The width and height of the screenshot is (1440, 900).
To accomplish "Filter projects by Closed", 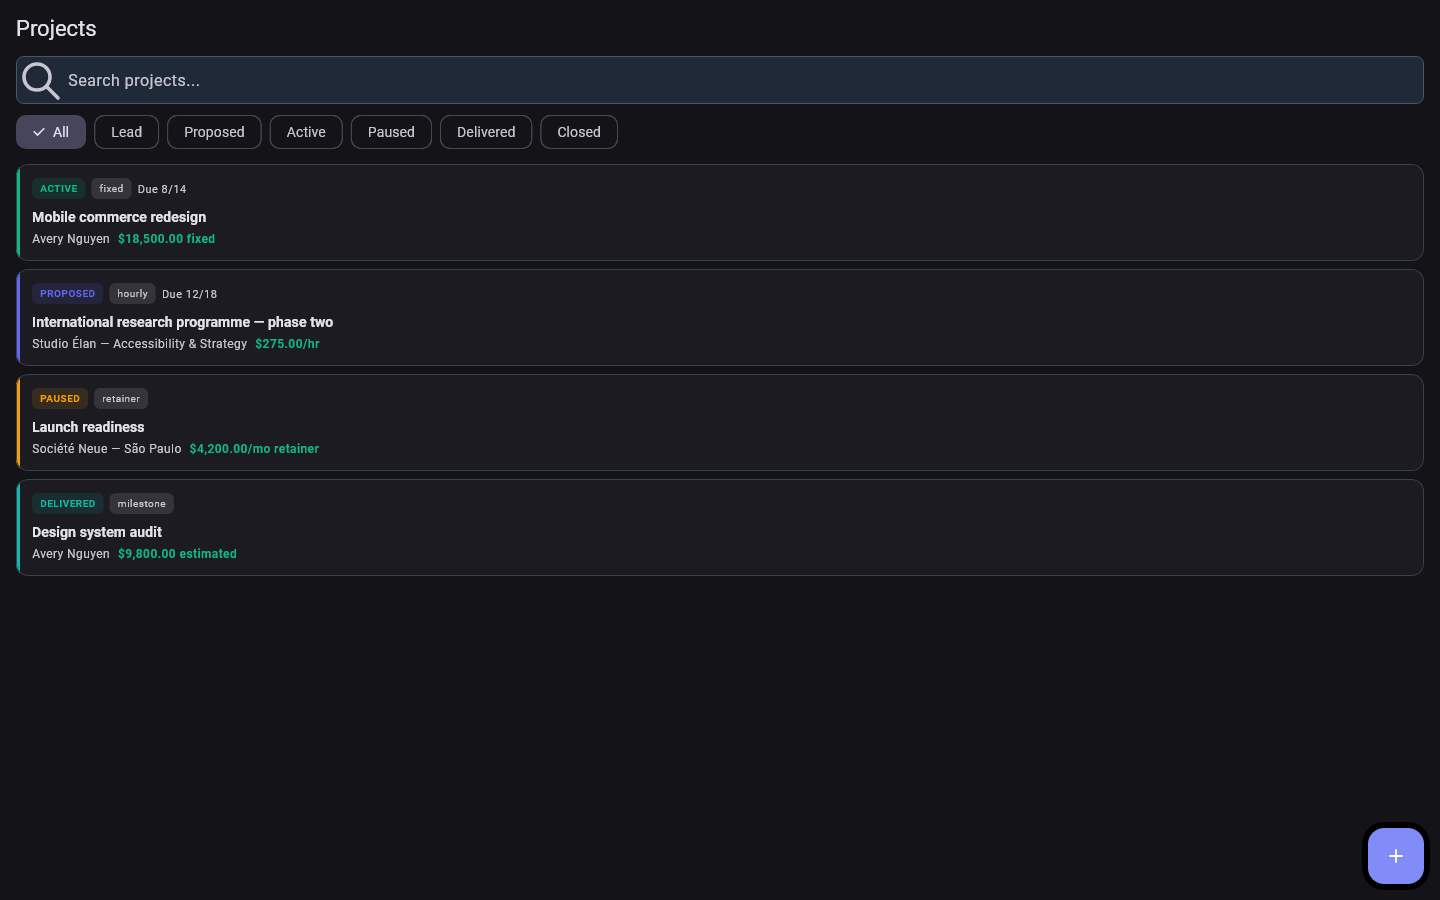I will (579, 132).
